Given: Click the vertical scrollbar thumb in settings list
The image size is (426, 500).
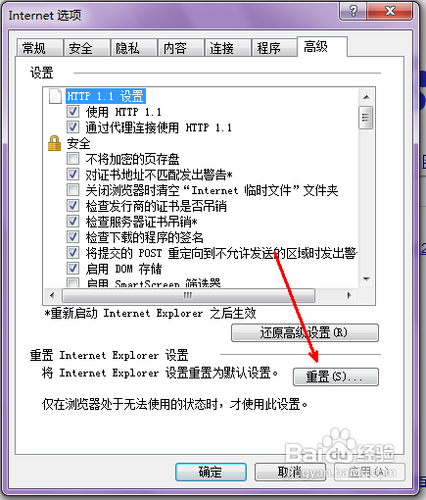Looking at the screenshot, I should point(366,117).
